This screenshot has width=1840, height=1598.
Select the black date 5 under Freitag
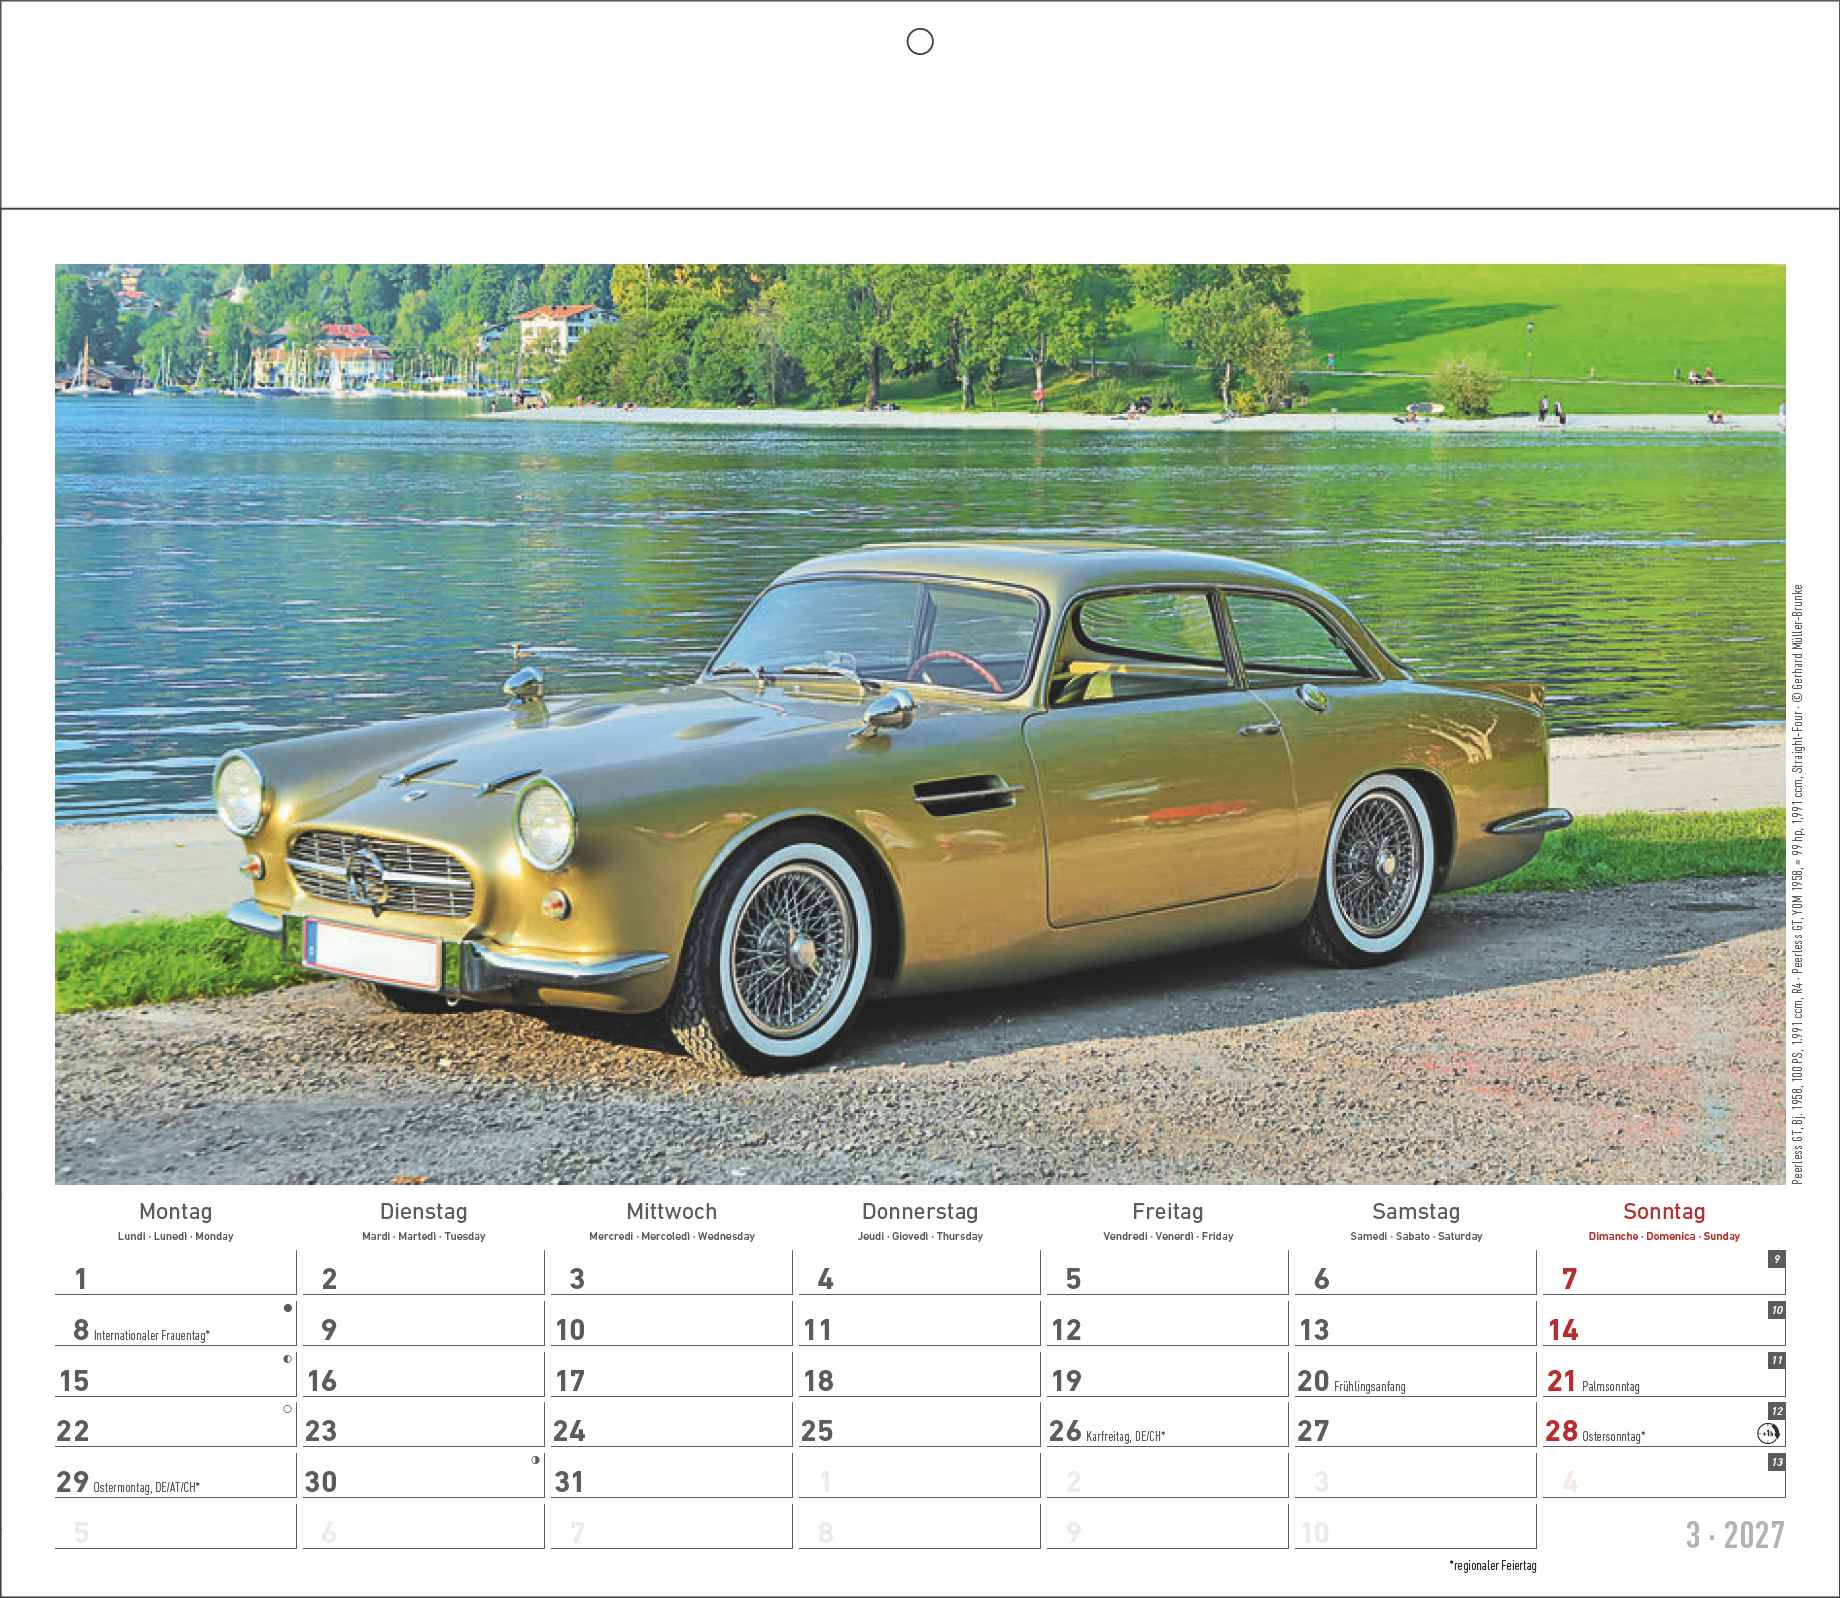tap(1073, 1279)
